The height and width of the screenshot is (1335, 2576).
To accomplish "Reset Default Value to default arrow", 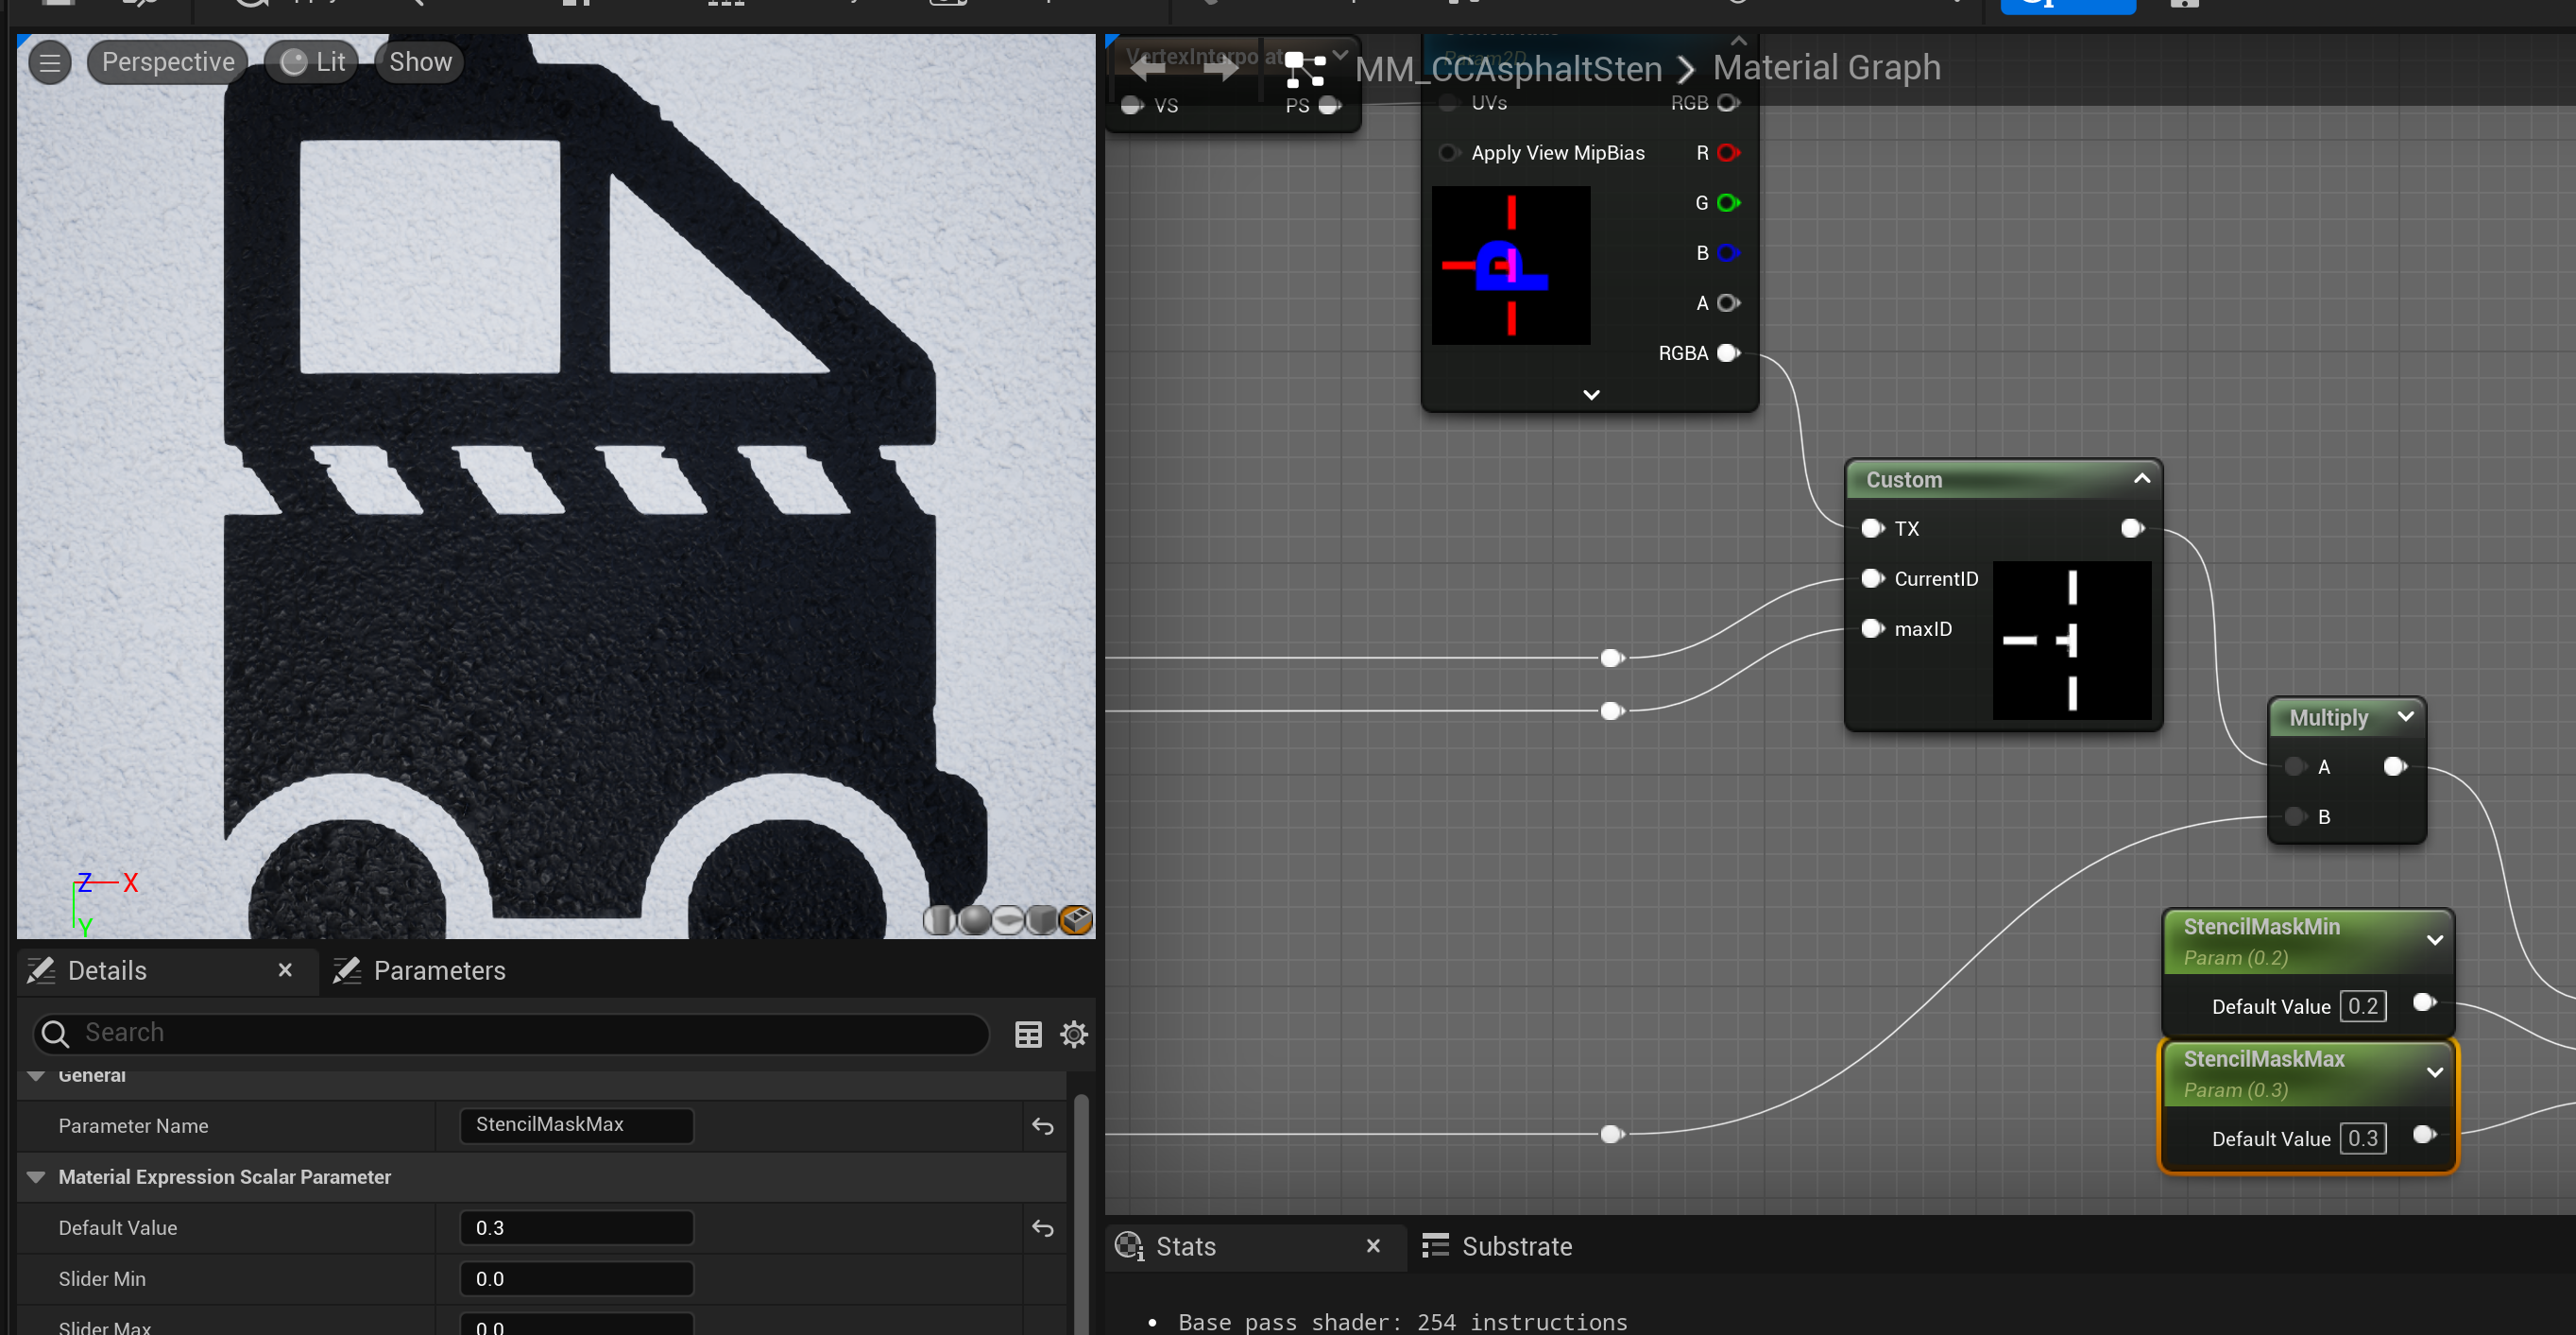I will pos(1042,1228).
